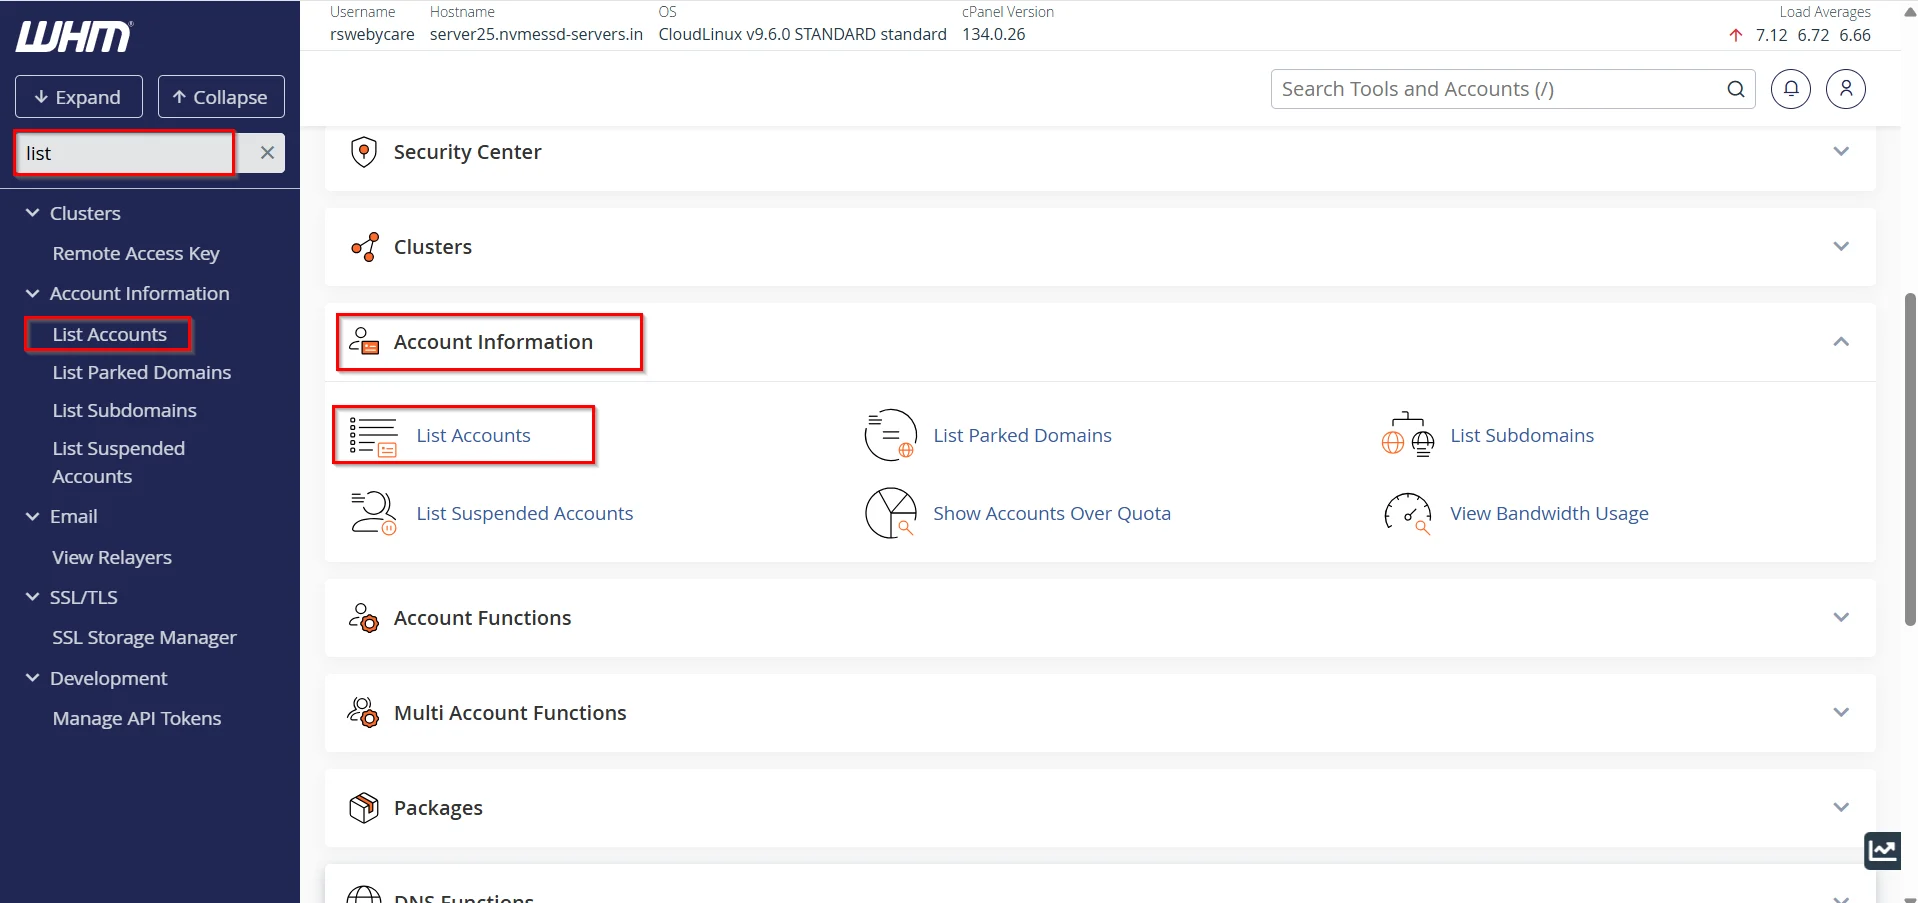The width and height of the screenshot is (1918, 903).
Task: Collapse the sidebar SSL/TLS group
Action: pyautogui.click(x=33, y=597)
